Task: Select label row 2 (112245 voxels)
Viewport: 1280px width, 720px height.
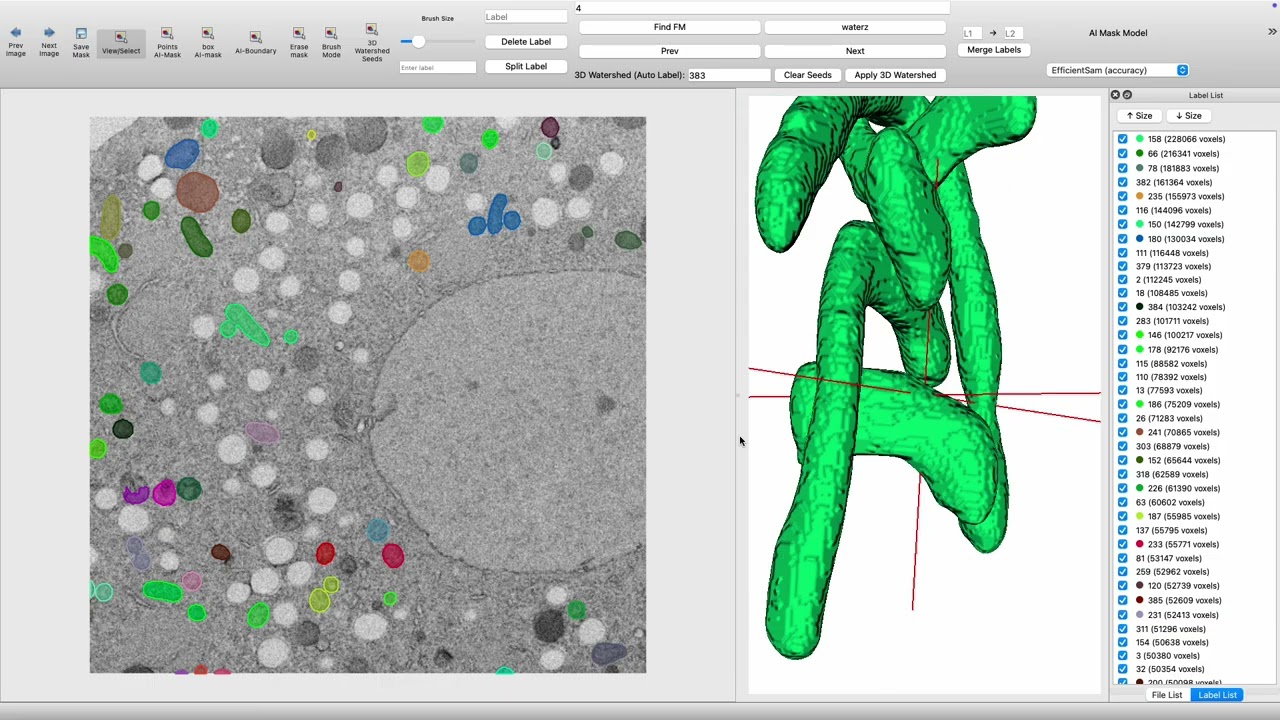Action: click(1195, 280)
